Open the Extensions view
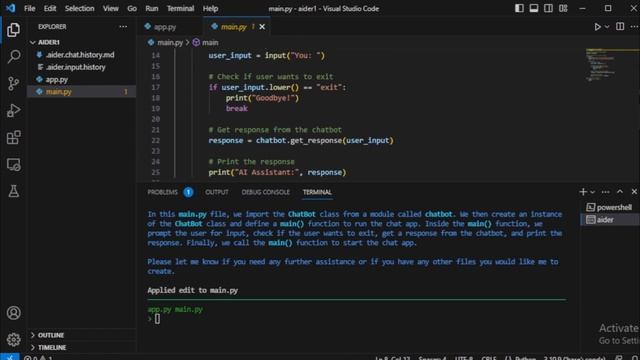Screen dimensions: 640x360 [13, 138]
